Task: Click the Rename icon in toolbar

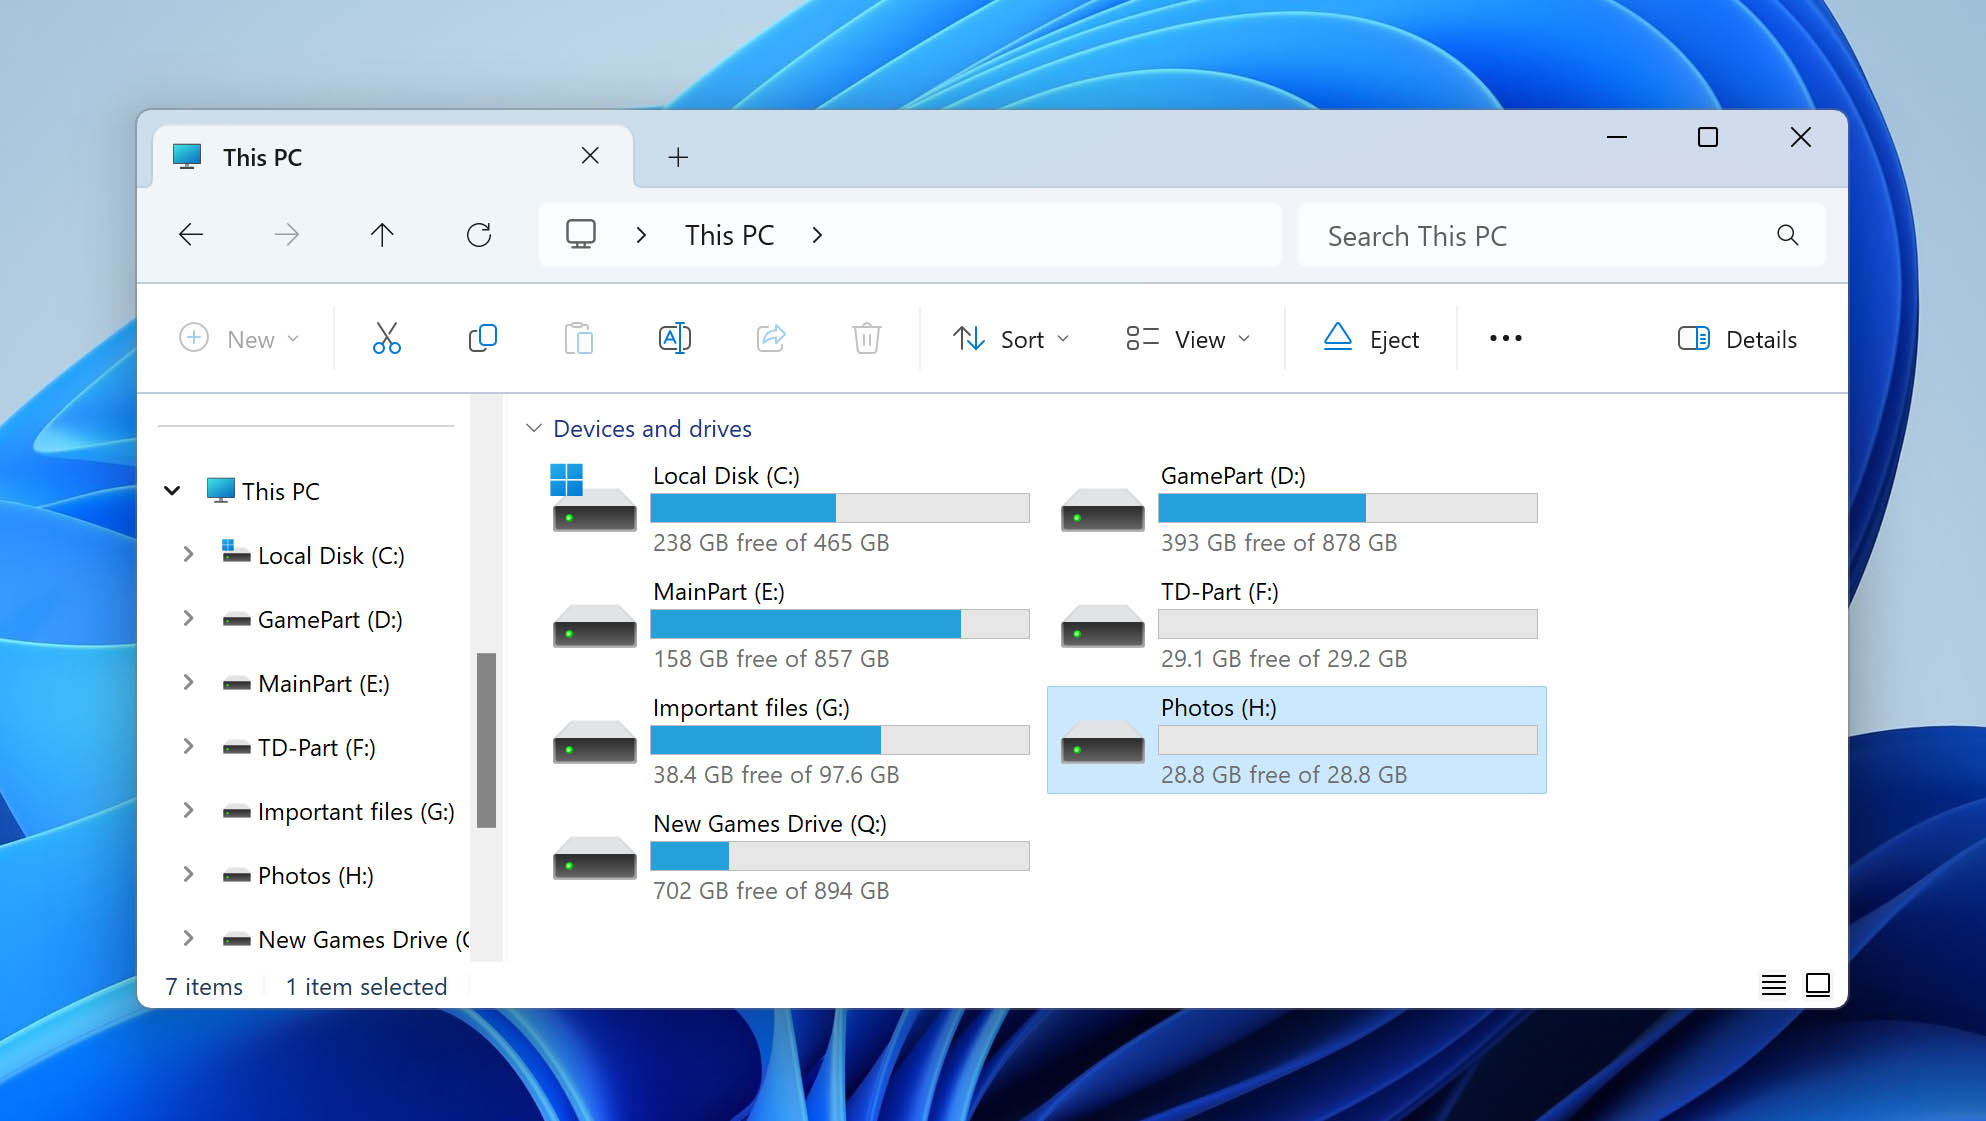Action: pos(674,340)
